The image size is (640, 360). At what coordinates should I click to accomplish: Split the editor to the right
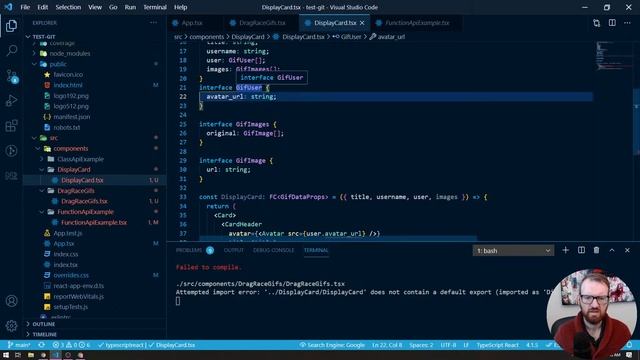pyautogui.click(x=612, y=23)
